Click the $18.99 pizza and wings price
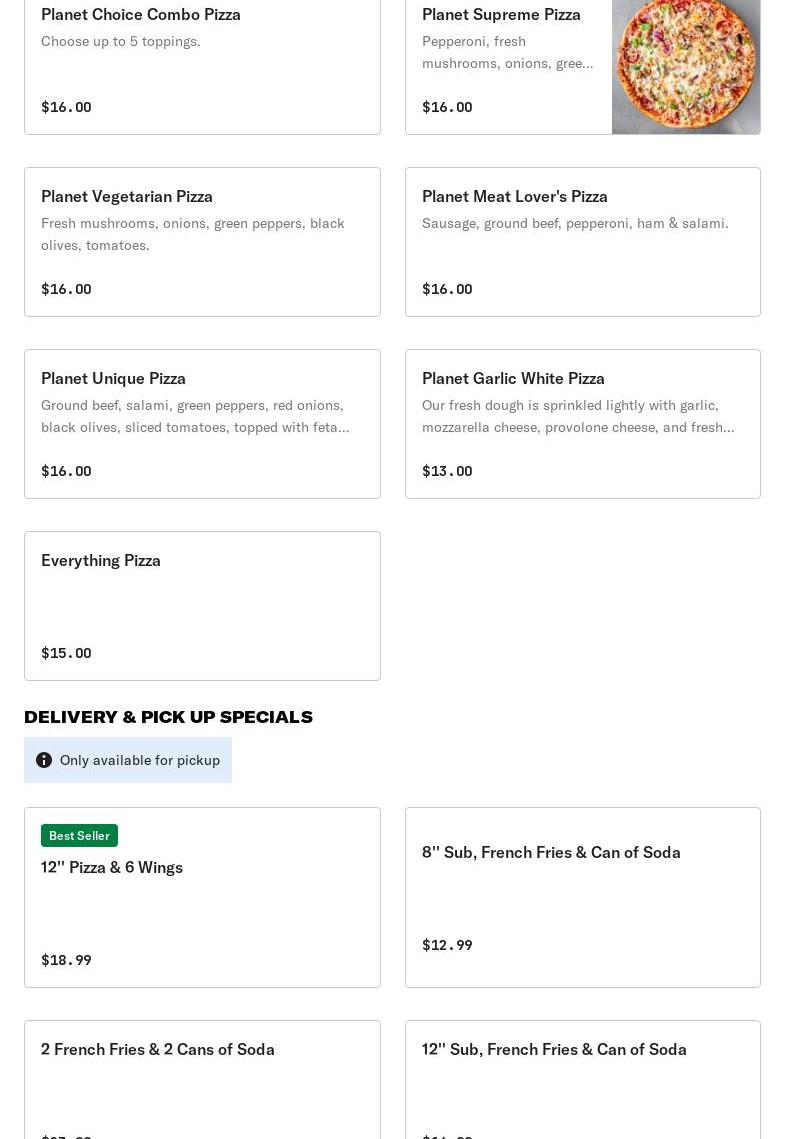The height and width of the screenshot is (1139, 785). (x=66, y=960)
